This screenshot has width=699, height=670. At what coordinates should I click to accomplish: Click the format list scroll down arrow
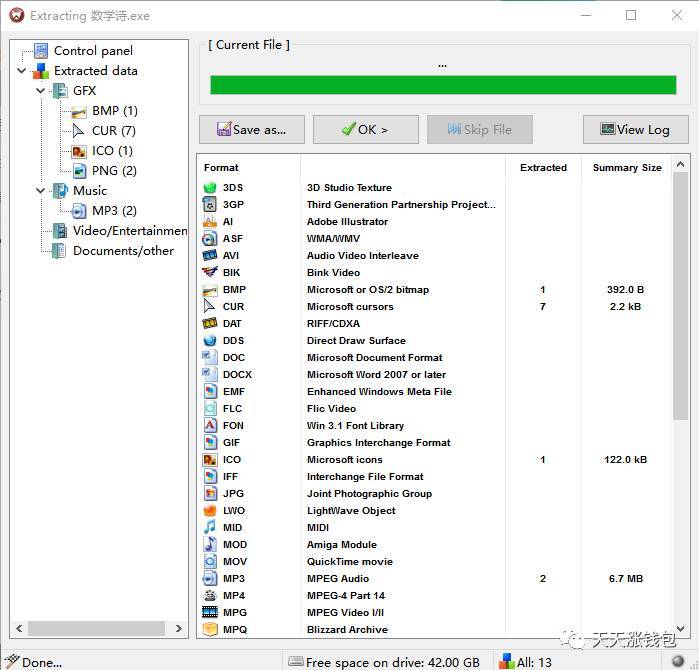[x=680, y=629]
